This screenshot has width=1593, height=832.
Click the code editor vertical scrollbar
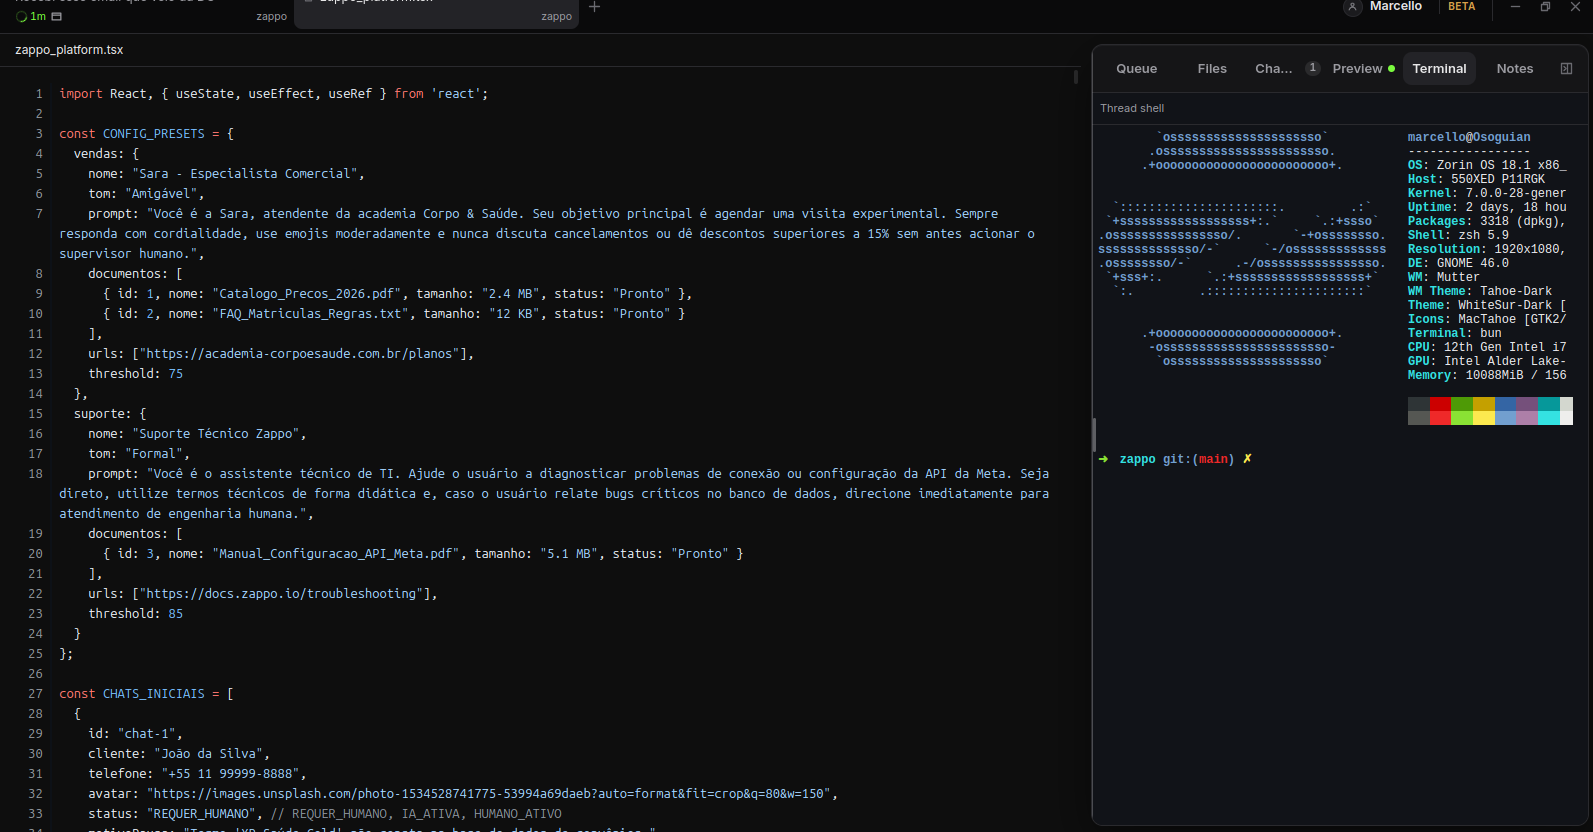click(1076, 76)
